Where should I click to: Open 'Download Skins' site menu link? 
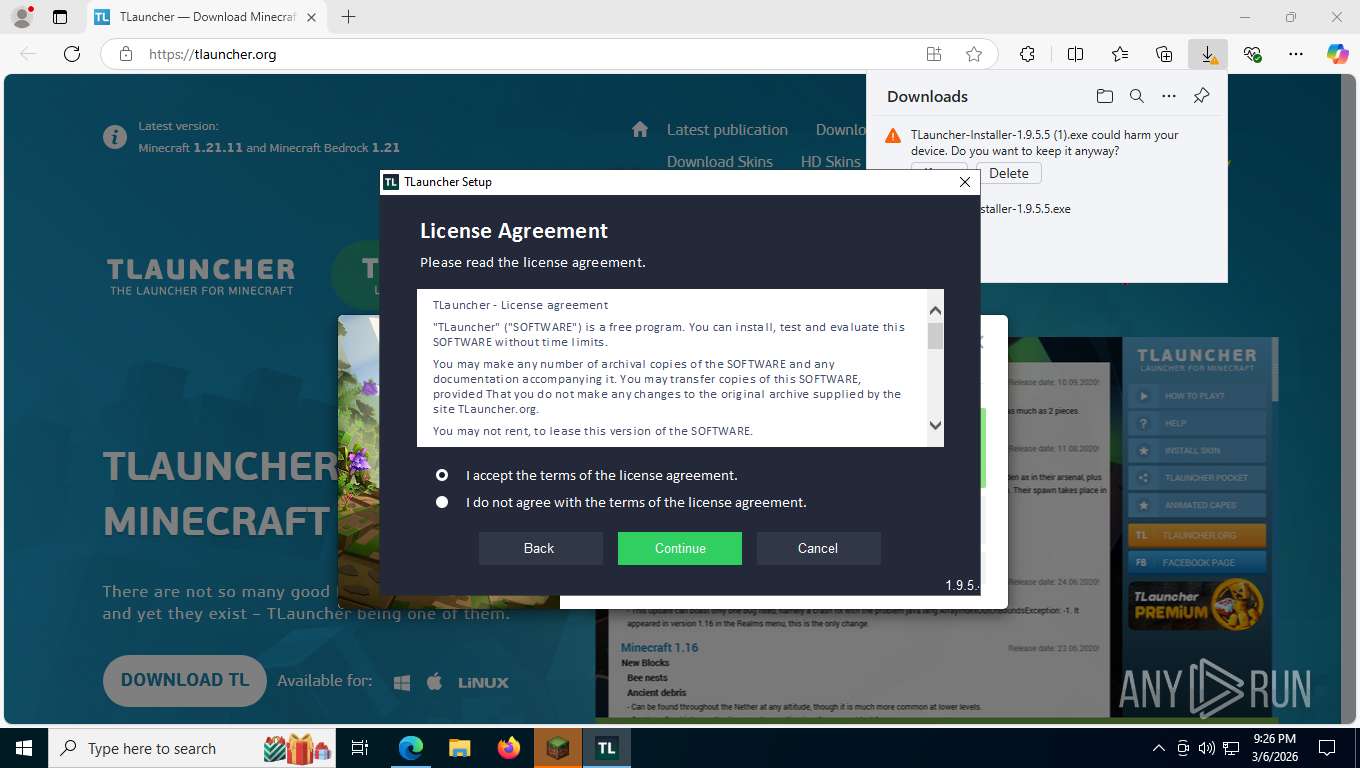[x=720, y=162]
